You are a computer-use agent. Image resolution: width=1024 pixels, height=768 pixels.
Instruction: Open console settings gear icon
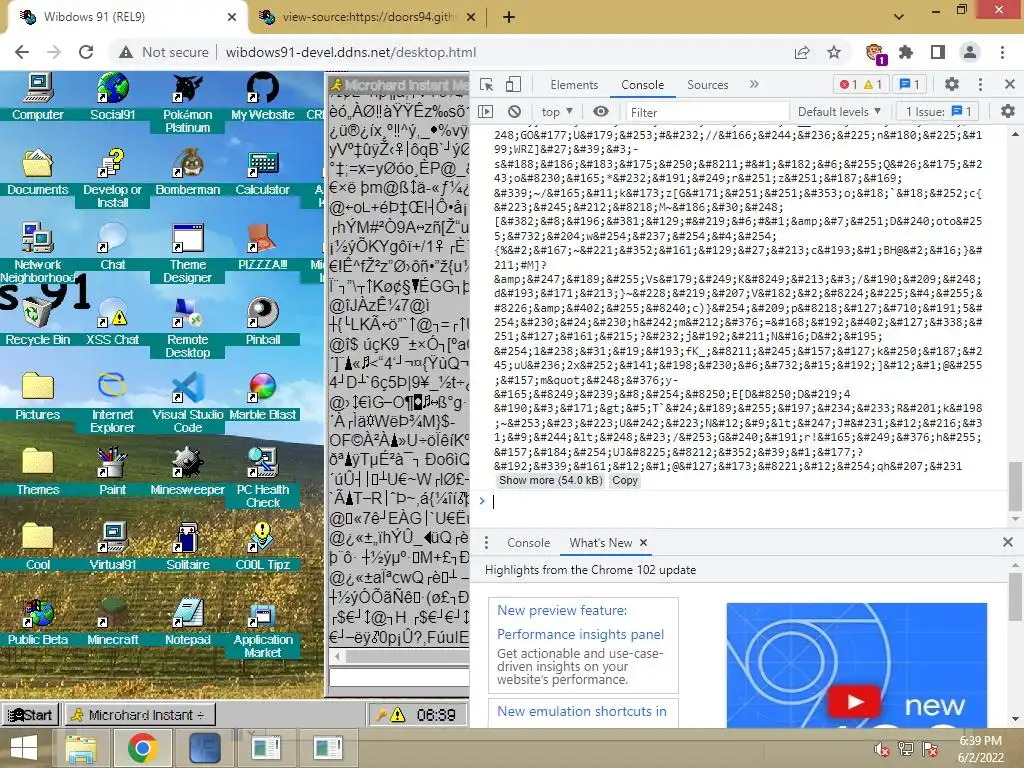pyautogui.click(x=1008, y=112)
